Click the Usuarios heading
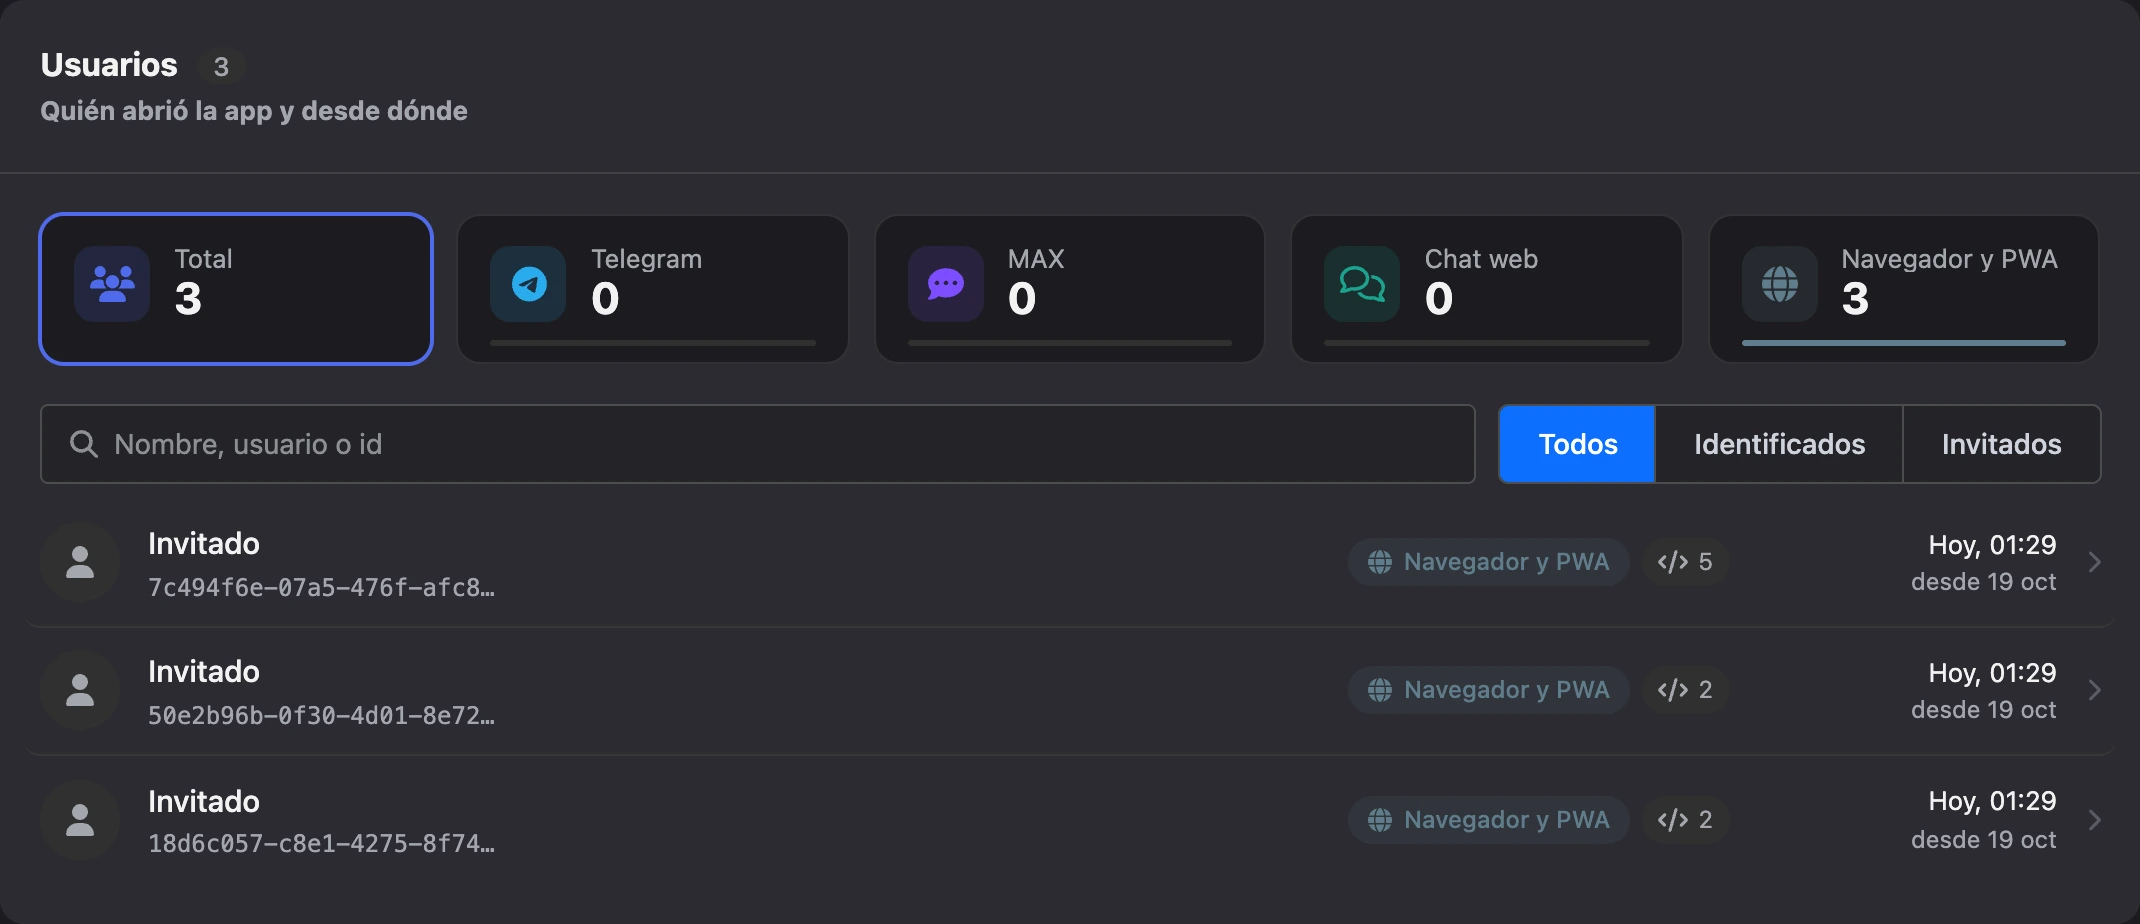2140x924 pixels. [x=109, y=65]
